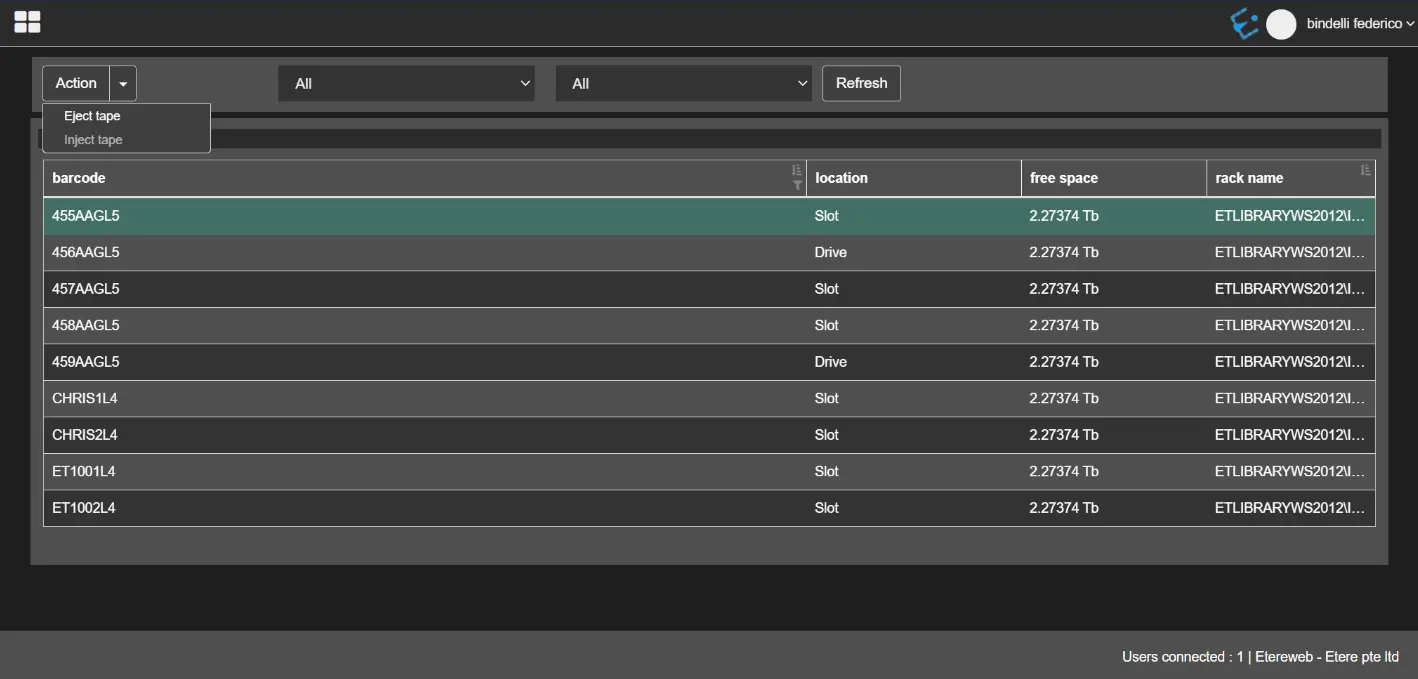Click the barcode column filter icon
Viewport: 1418px width, 679px height.
797,186
